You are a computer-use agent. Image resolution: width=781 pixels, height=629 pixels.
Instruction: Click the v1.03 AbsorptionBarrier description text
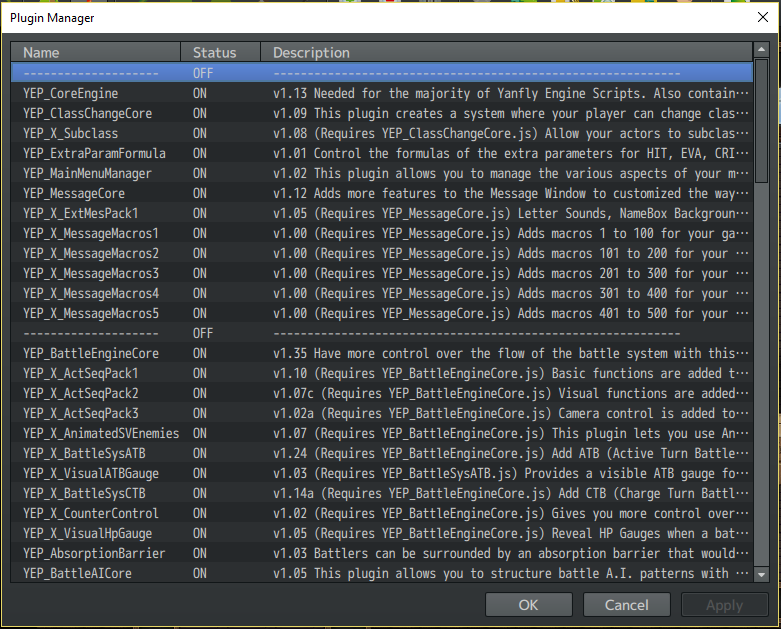click(511, 553)
